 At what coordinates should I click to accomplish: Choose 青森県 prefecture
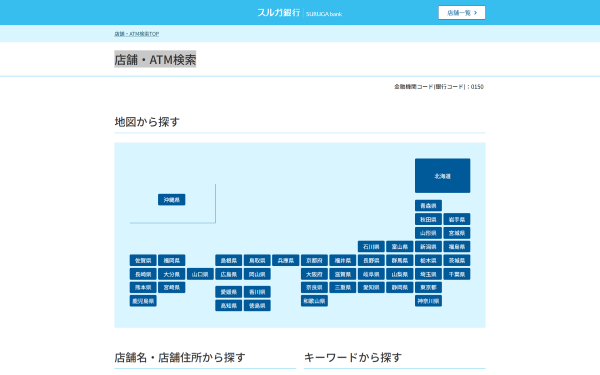click(428, 206)
